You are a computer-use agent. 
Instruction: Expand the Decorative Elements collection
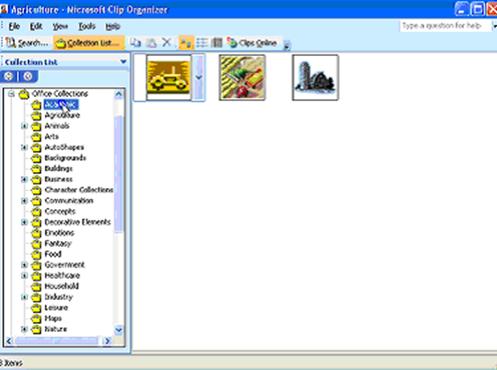pyautogui.click(x=24, y=222)
